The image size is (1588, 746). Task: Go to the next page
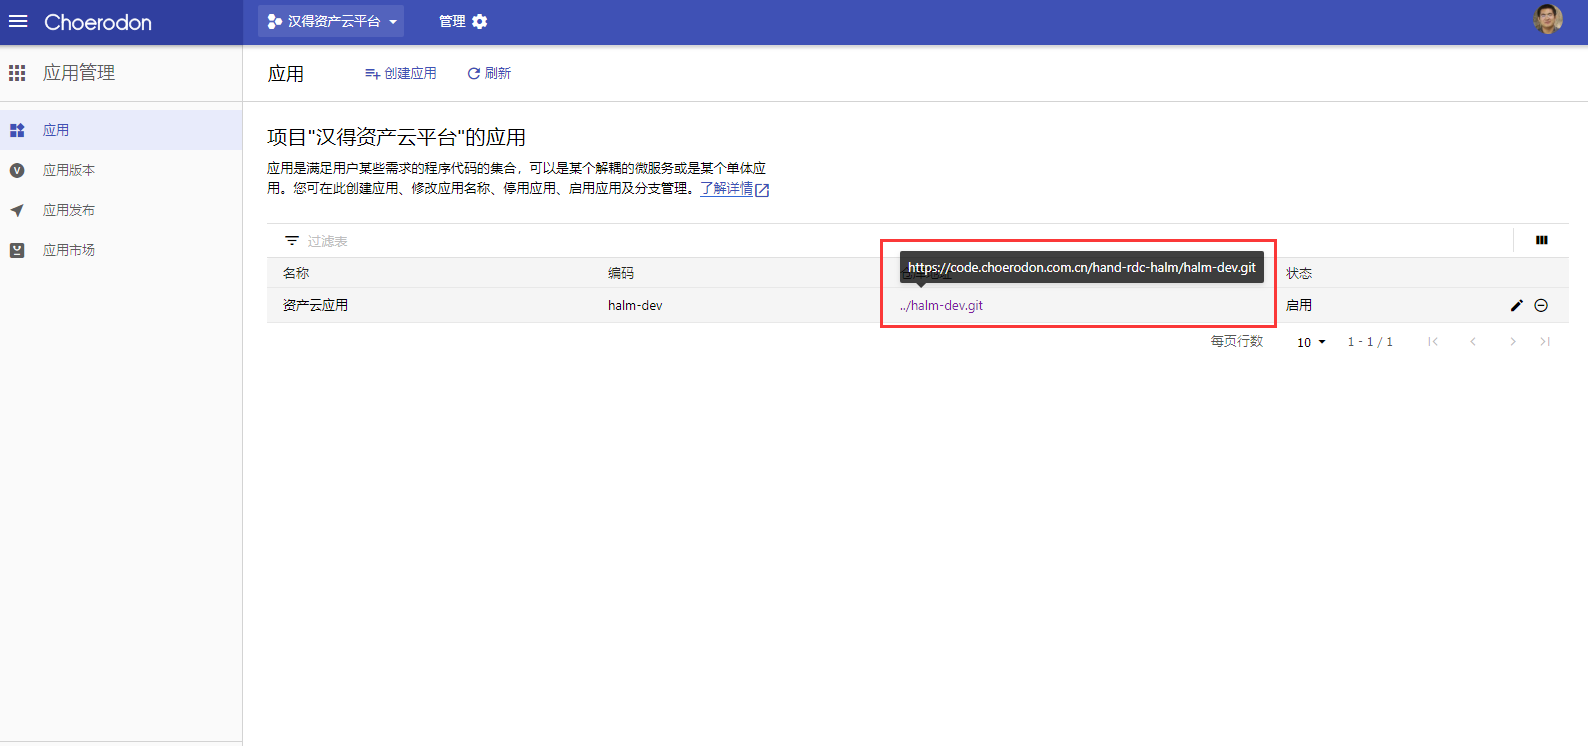pos(1513,342)
